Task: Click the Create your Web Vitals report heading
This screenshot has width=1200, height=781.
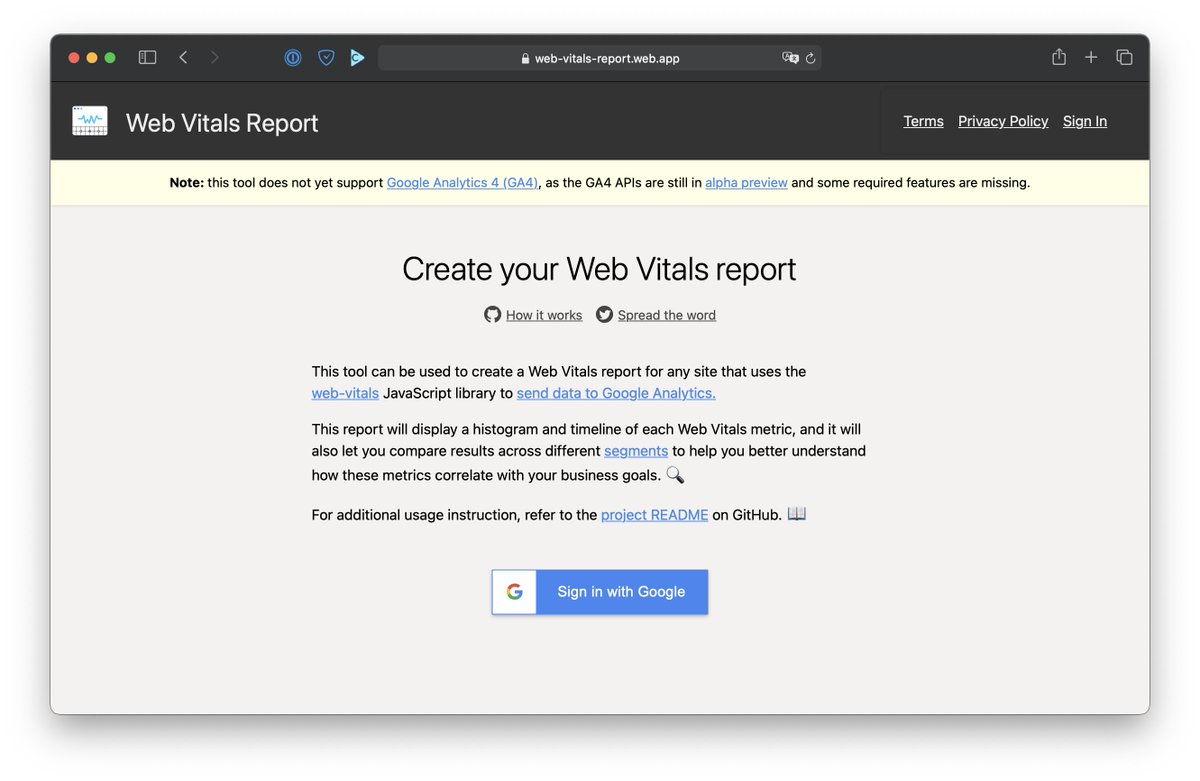Action: tap(600, 269)
